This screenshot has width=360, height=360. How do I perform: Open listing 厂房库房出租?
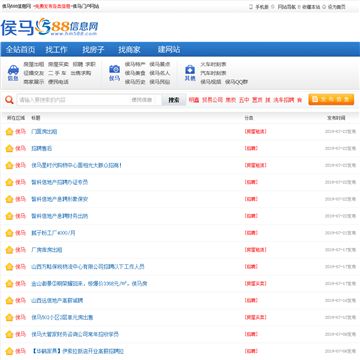[47, 250]
